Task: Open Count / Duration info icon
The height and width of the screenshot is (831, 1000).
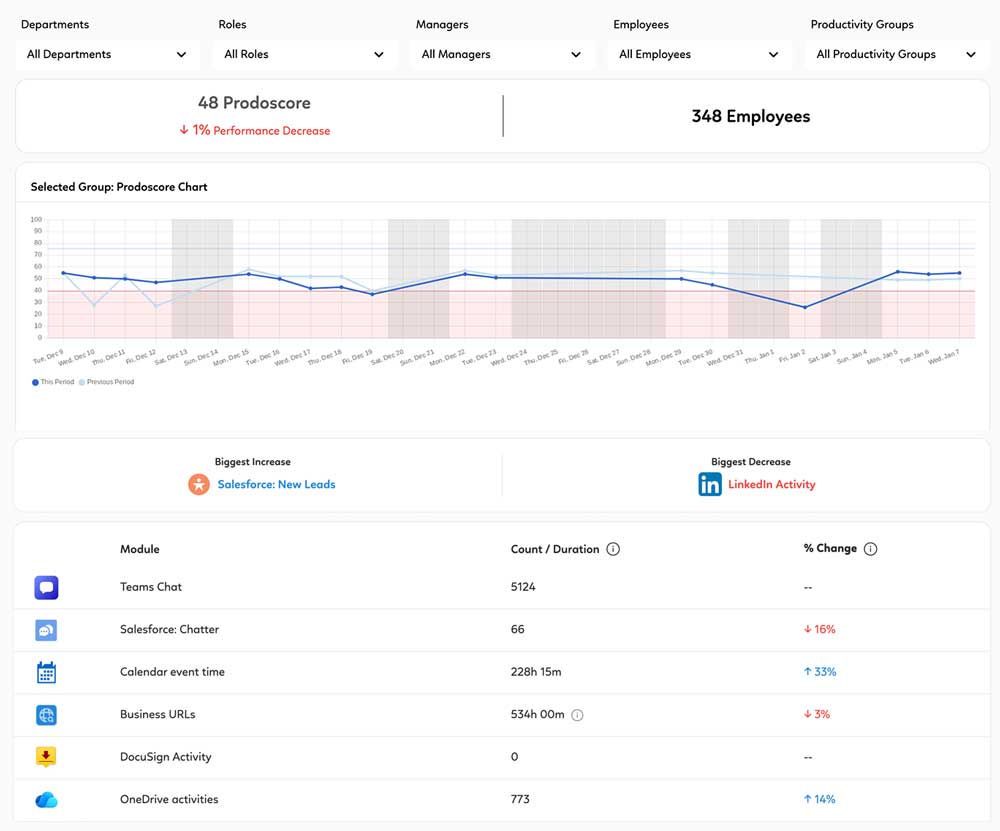Action: [x=613, y=549]
